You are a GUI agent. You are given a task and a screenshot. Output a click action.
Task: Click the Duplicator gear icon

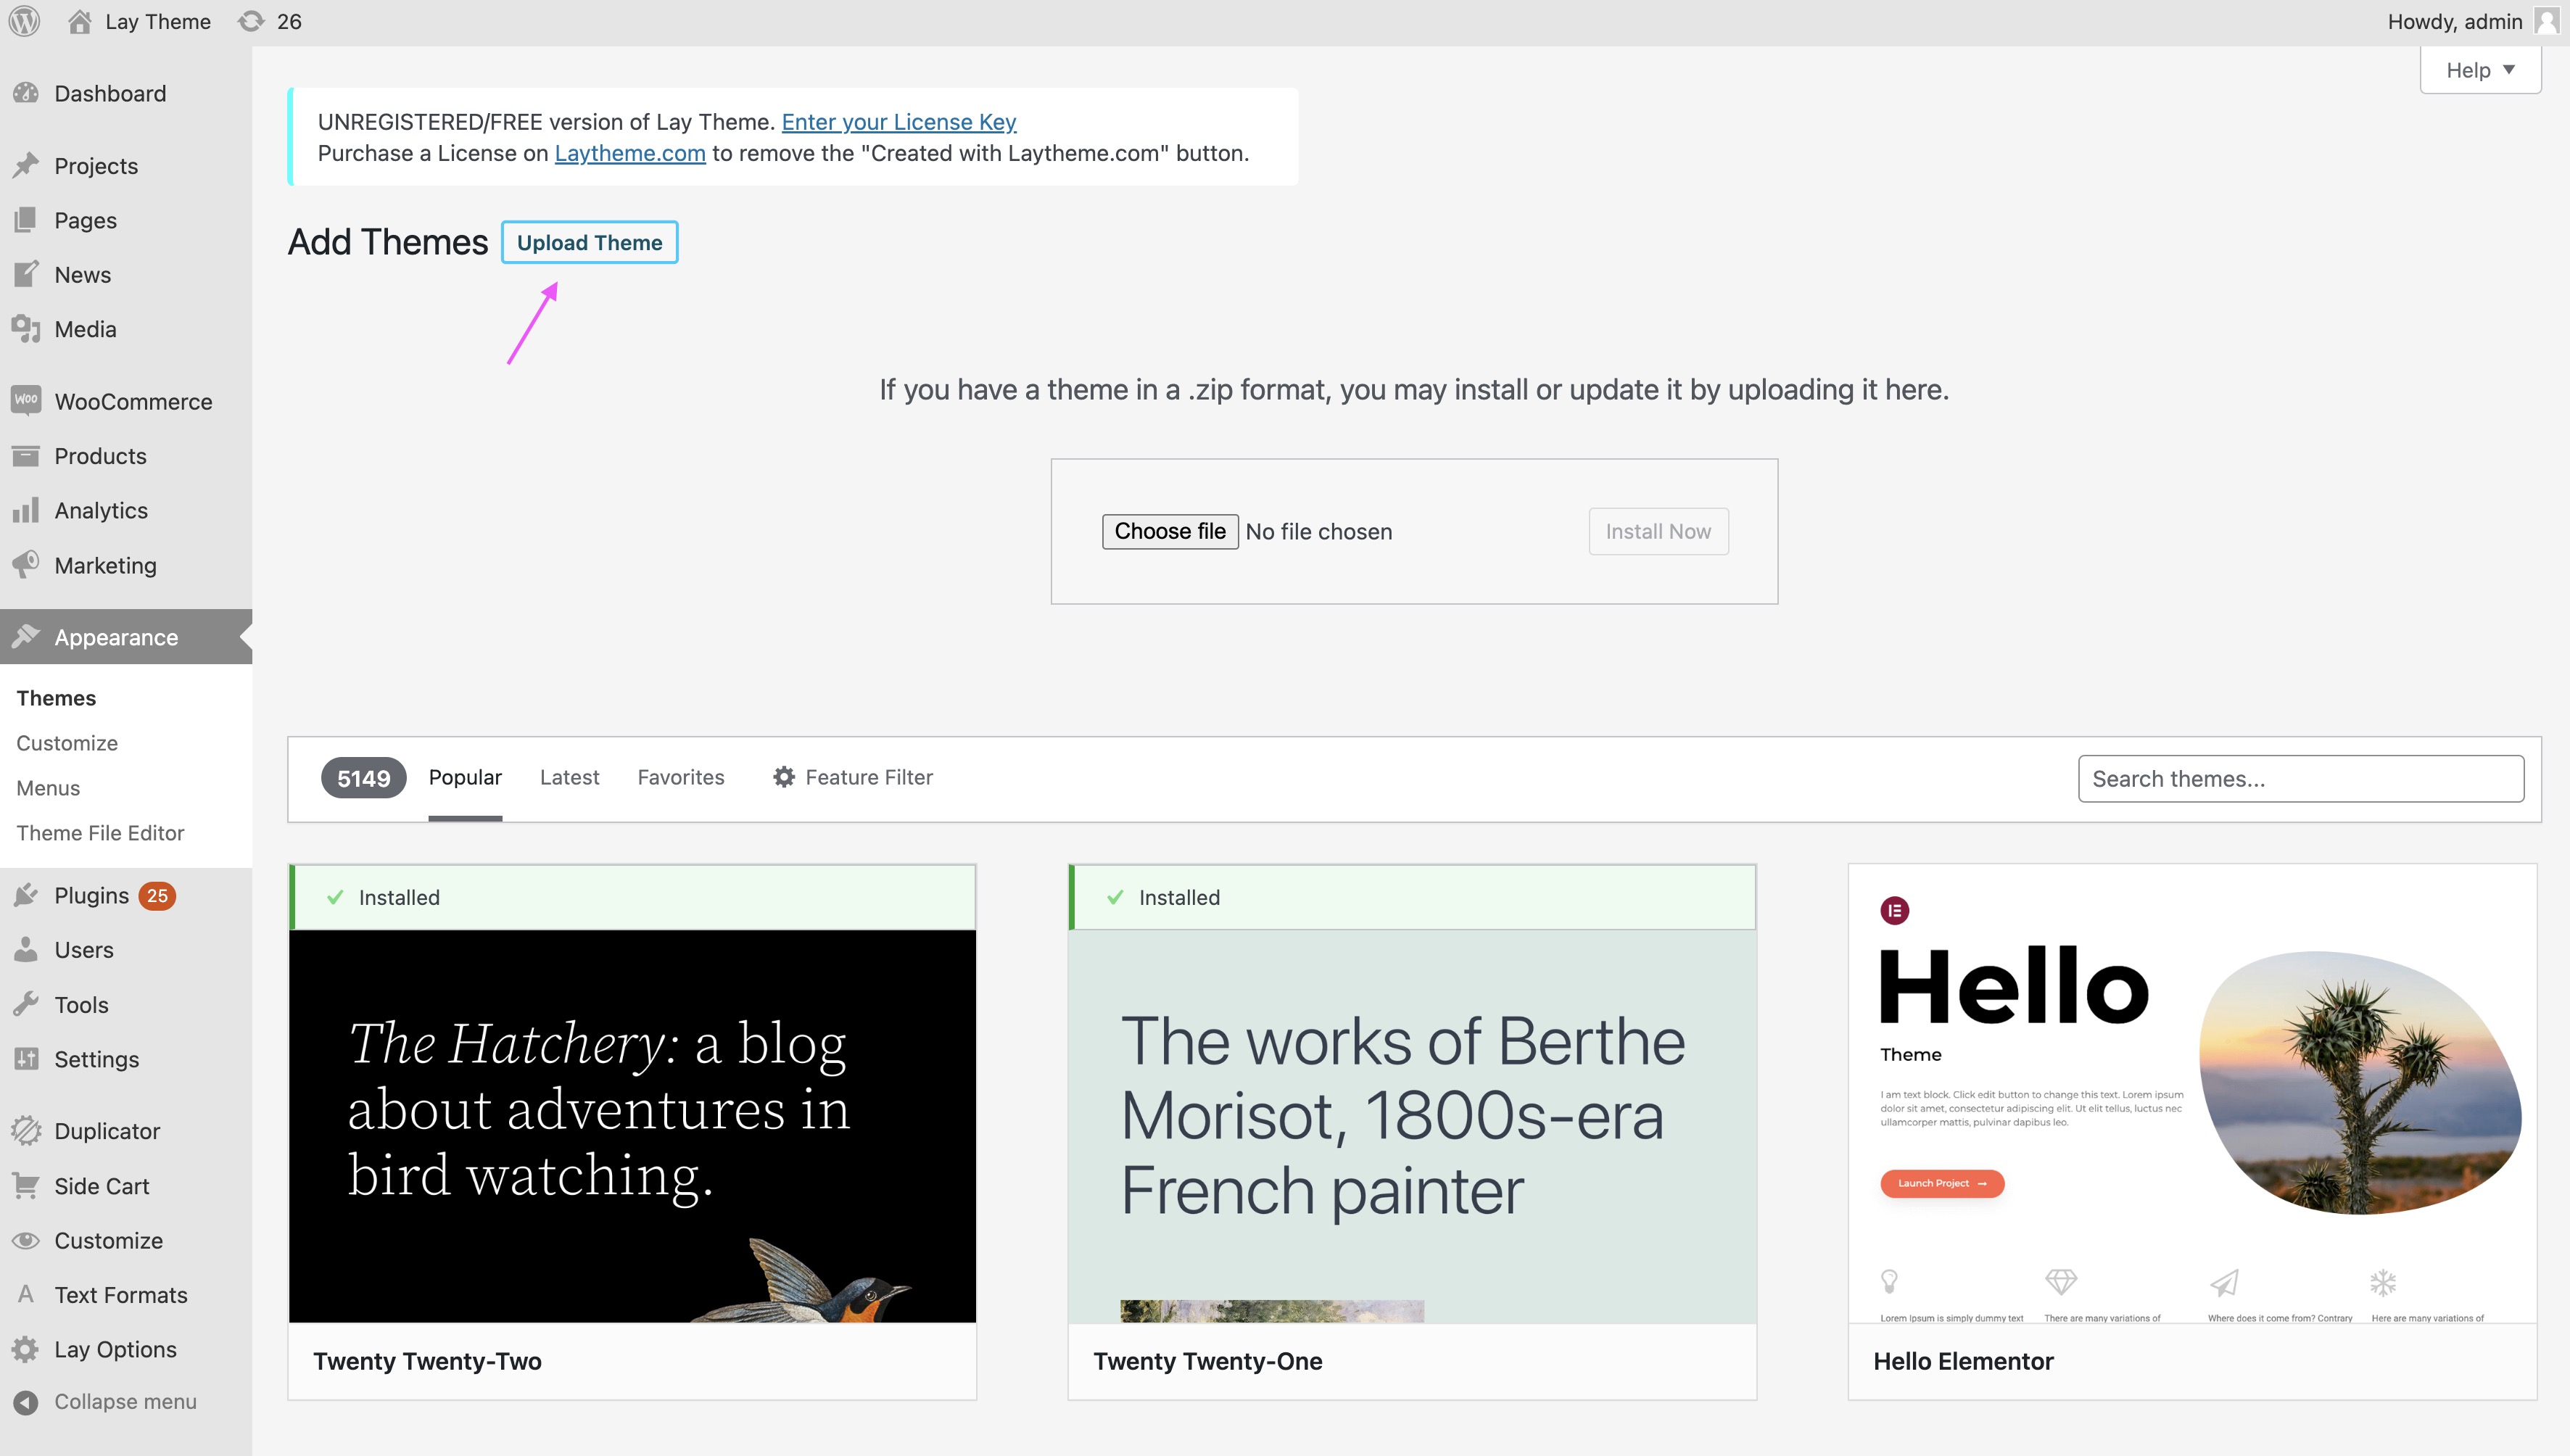26,1131
